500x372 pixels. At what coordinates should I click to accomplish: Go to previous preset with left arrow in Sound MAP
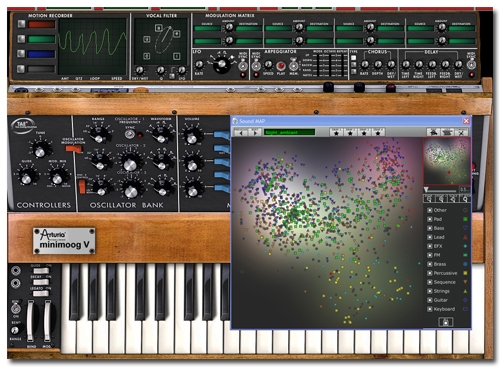pos(240,132)
